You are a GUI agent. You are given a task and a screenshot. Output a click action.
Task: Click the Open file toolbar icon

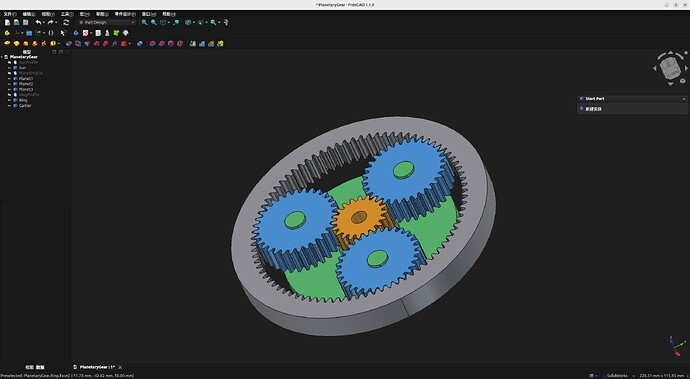[16, 22]
